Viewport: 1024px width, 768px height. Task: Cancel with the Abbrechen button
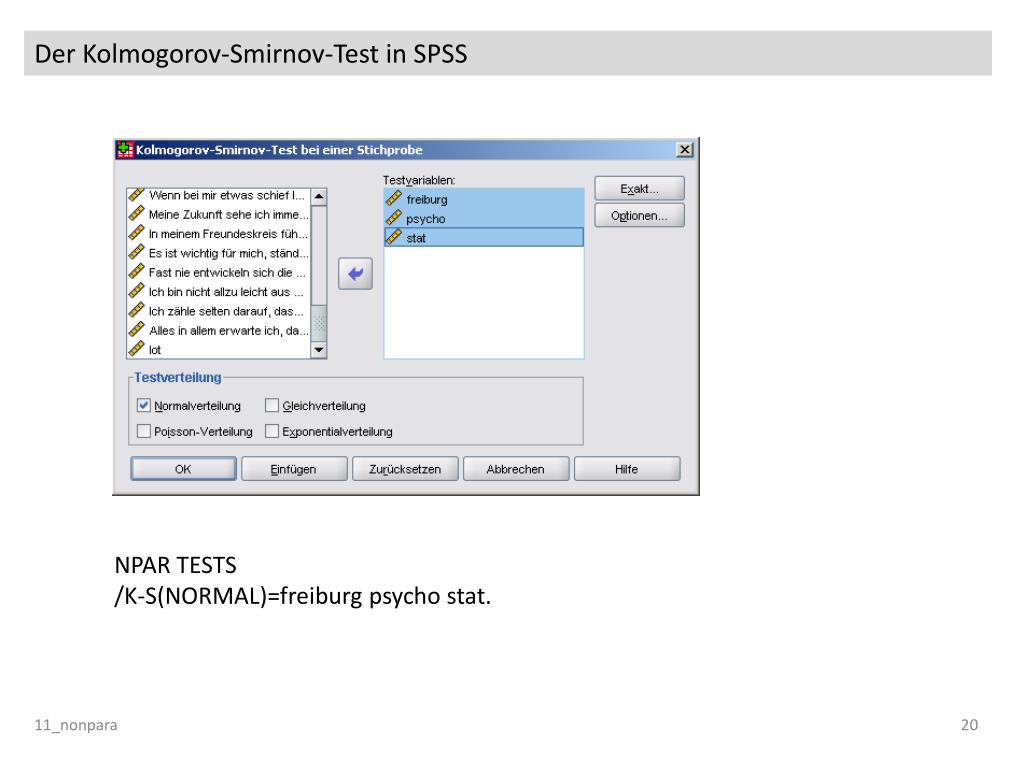click(516, 469)
